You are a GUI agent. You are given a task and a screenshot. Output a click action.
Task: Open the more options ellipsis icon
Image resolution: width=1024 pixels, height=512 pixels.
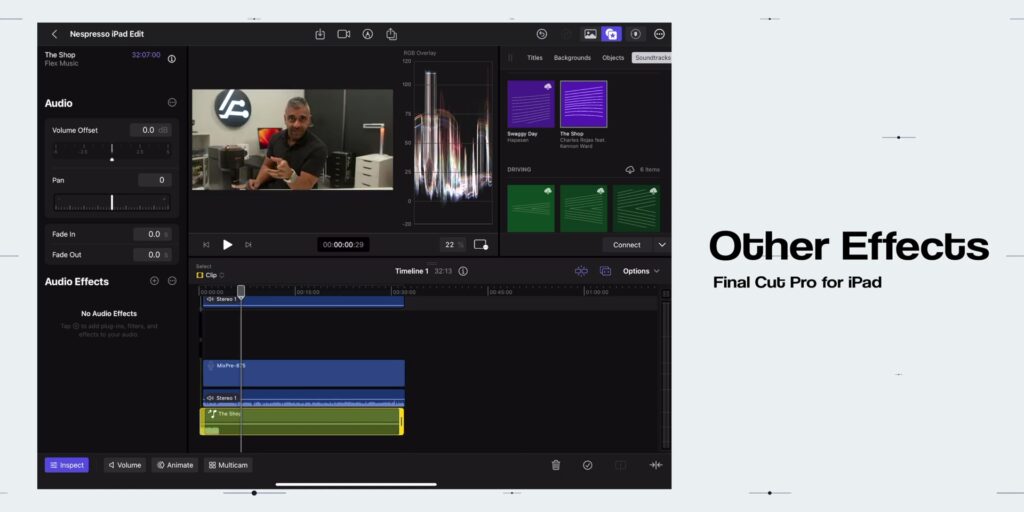659,34
